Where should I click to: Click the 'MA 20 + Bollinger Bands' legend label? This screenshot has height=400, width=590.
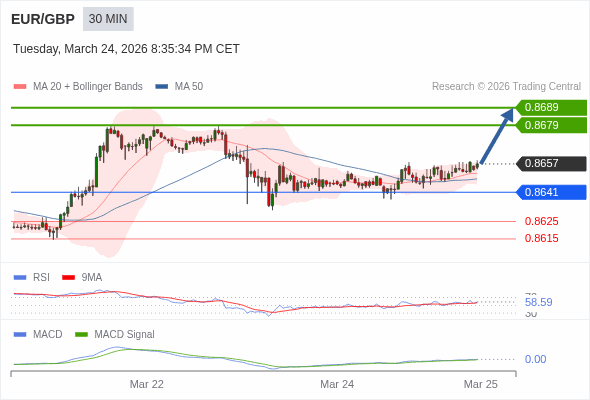[88, 87]
